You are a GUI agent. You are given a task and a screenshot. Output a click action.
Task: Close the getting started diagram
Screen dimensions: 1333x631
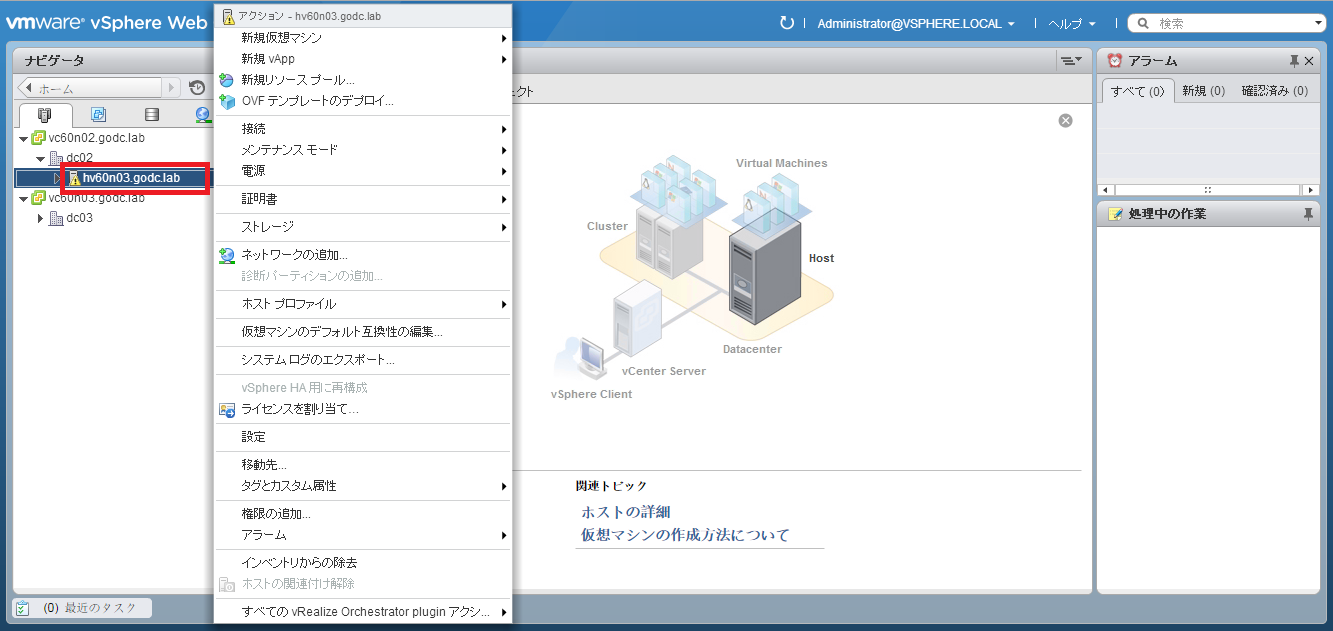(1065, 120)
